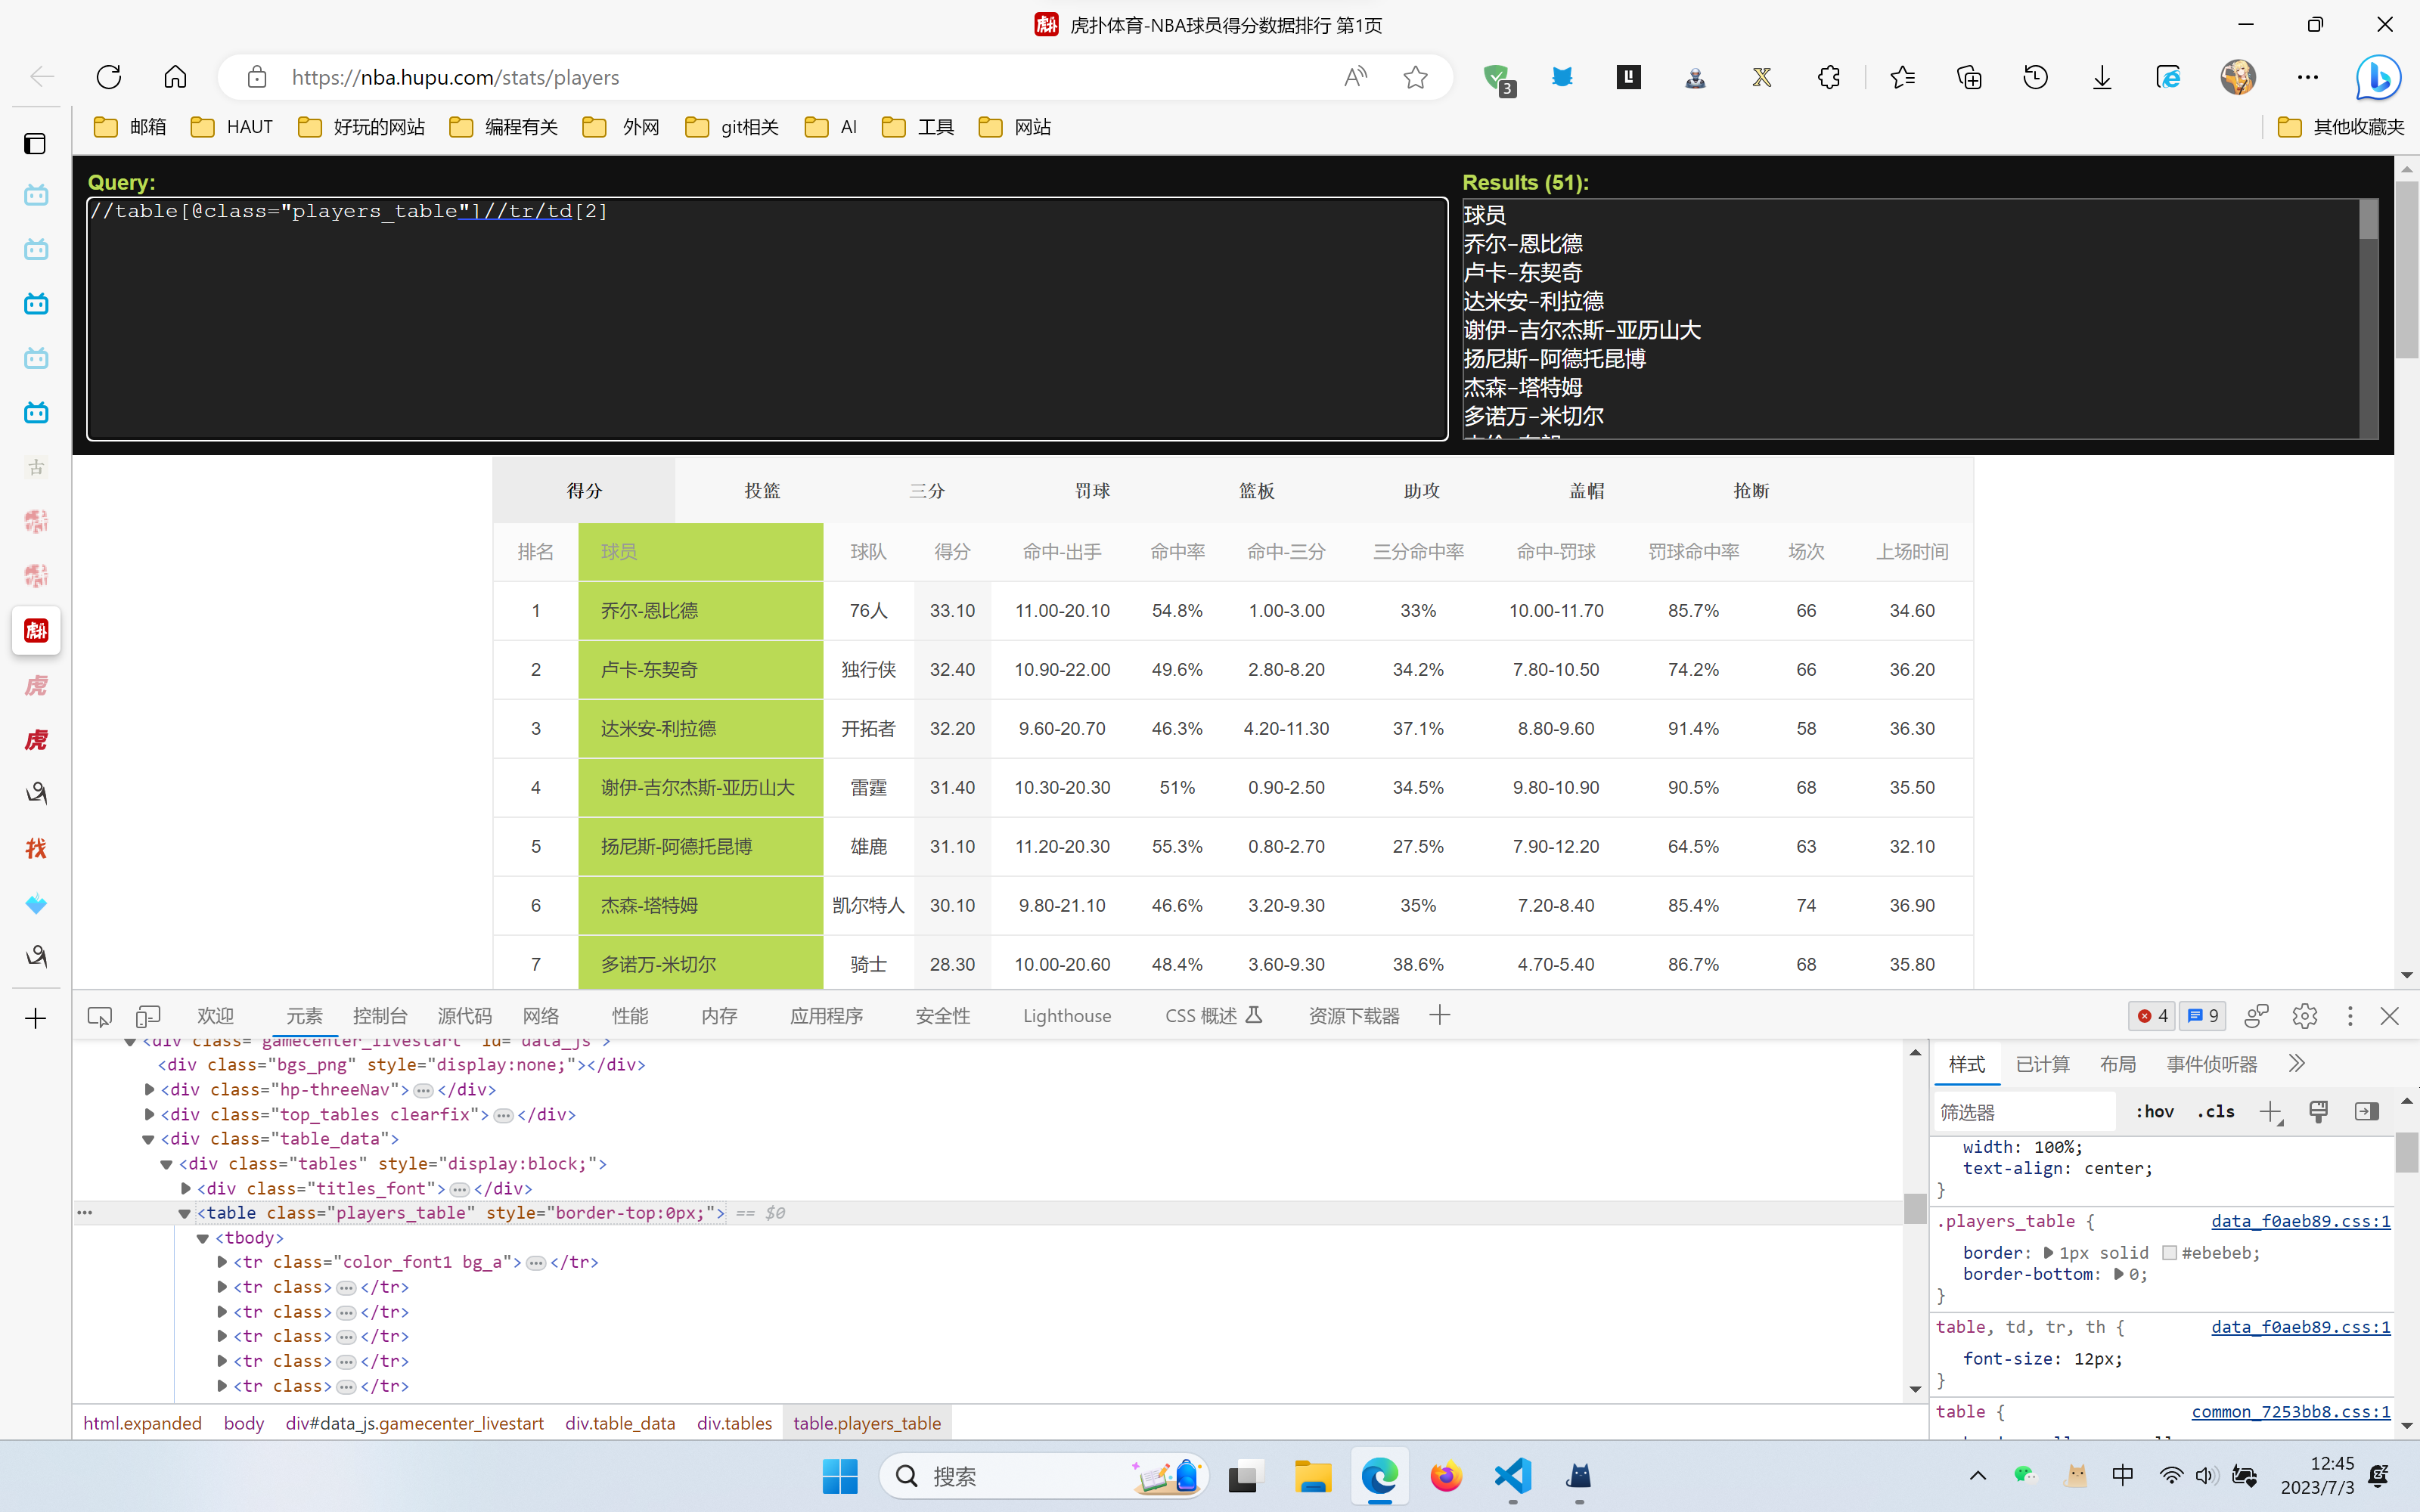Open data_f0aeb89.css:1 link for .players_table

[x=2300, y=1221]
